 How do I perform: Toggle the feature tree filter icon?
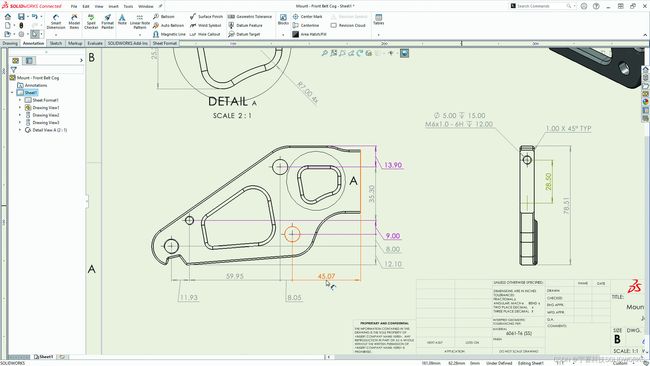(14, 70)
